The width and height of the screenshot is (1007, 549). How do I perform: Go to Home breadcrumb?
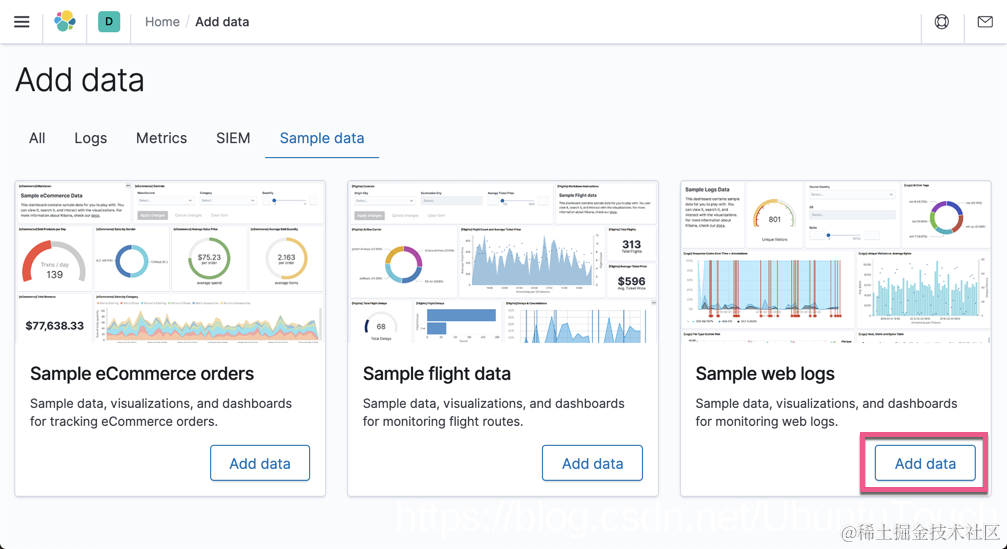tap(162, 22)
